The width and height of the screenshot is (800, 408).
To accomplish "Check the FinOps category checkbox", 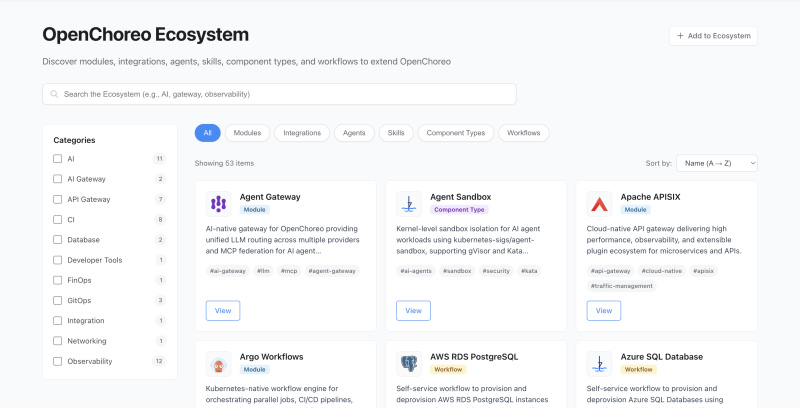I will coord(58,280).
